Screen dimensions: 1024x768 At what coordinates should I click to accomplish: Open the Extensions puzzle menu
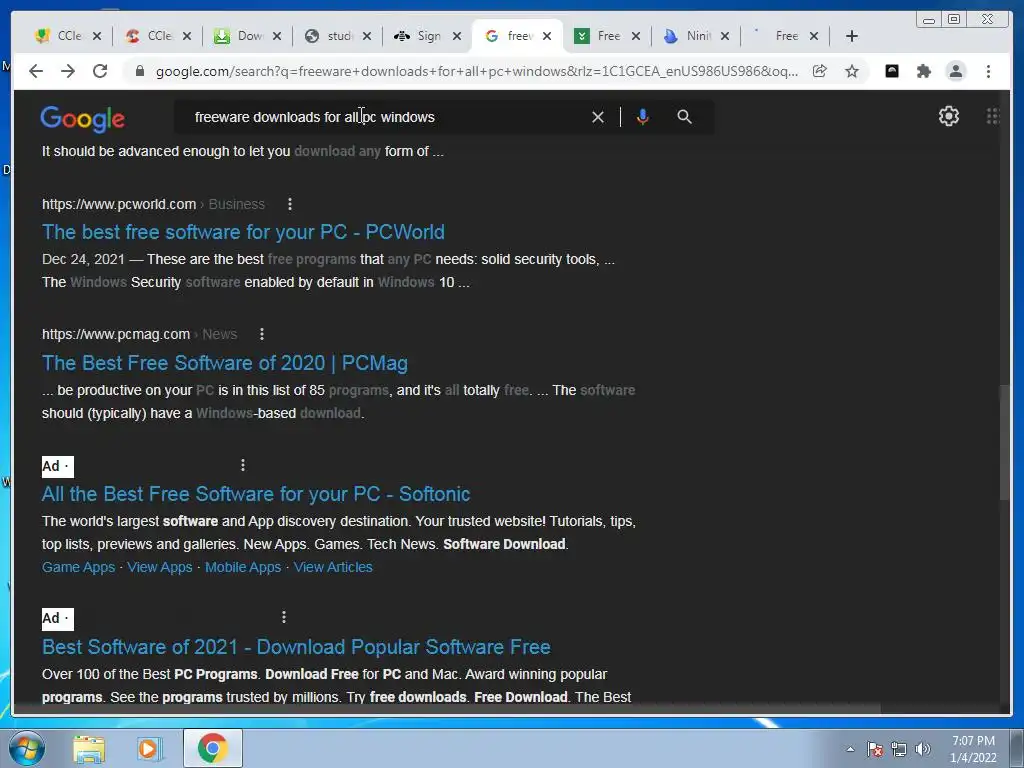point(923,71)
